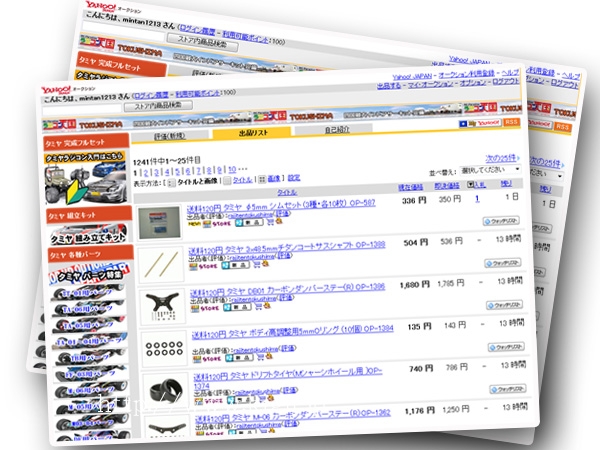Image resolution: width=600 pixels, height=450 pixels.
Task: Switch to the 出品リスト tab
Action: pyautogui.click(x=252, y=133)
